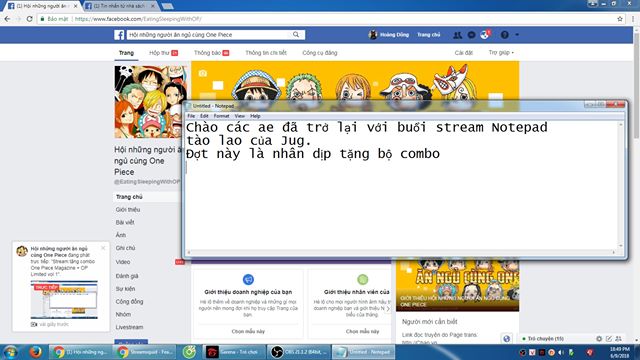640x360 pixels.
Task: Go to Trang chủ in Facebook header
Action: [429, 35]
